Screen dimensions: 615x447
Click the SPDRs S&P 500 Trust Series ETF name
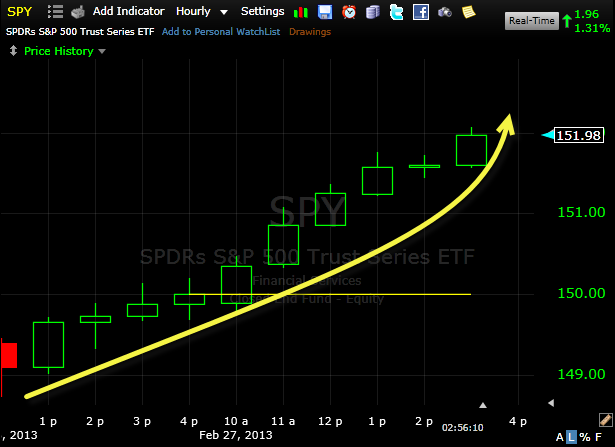coord(80,32)
